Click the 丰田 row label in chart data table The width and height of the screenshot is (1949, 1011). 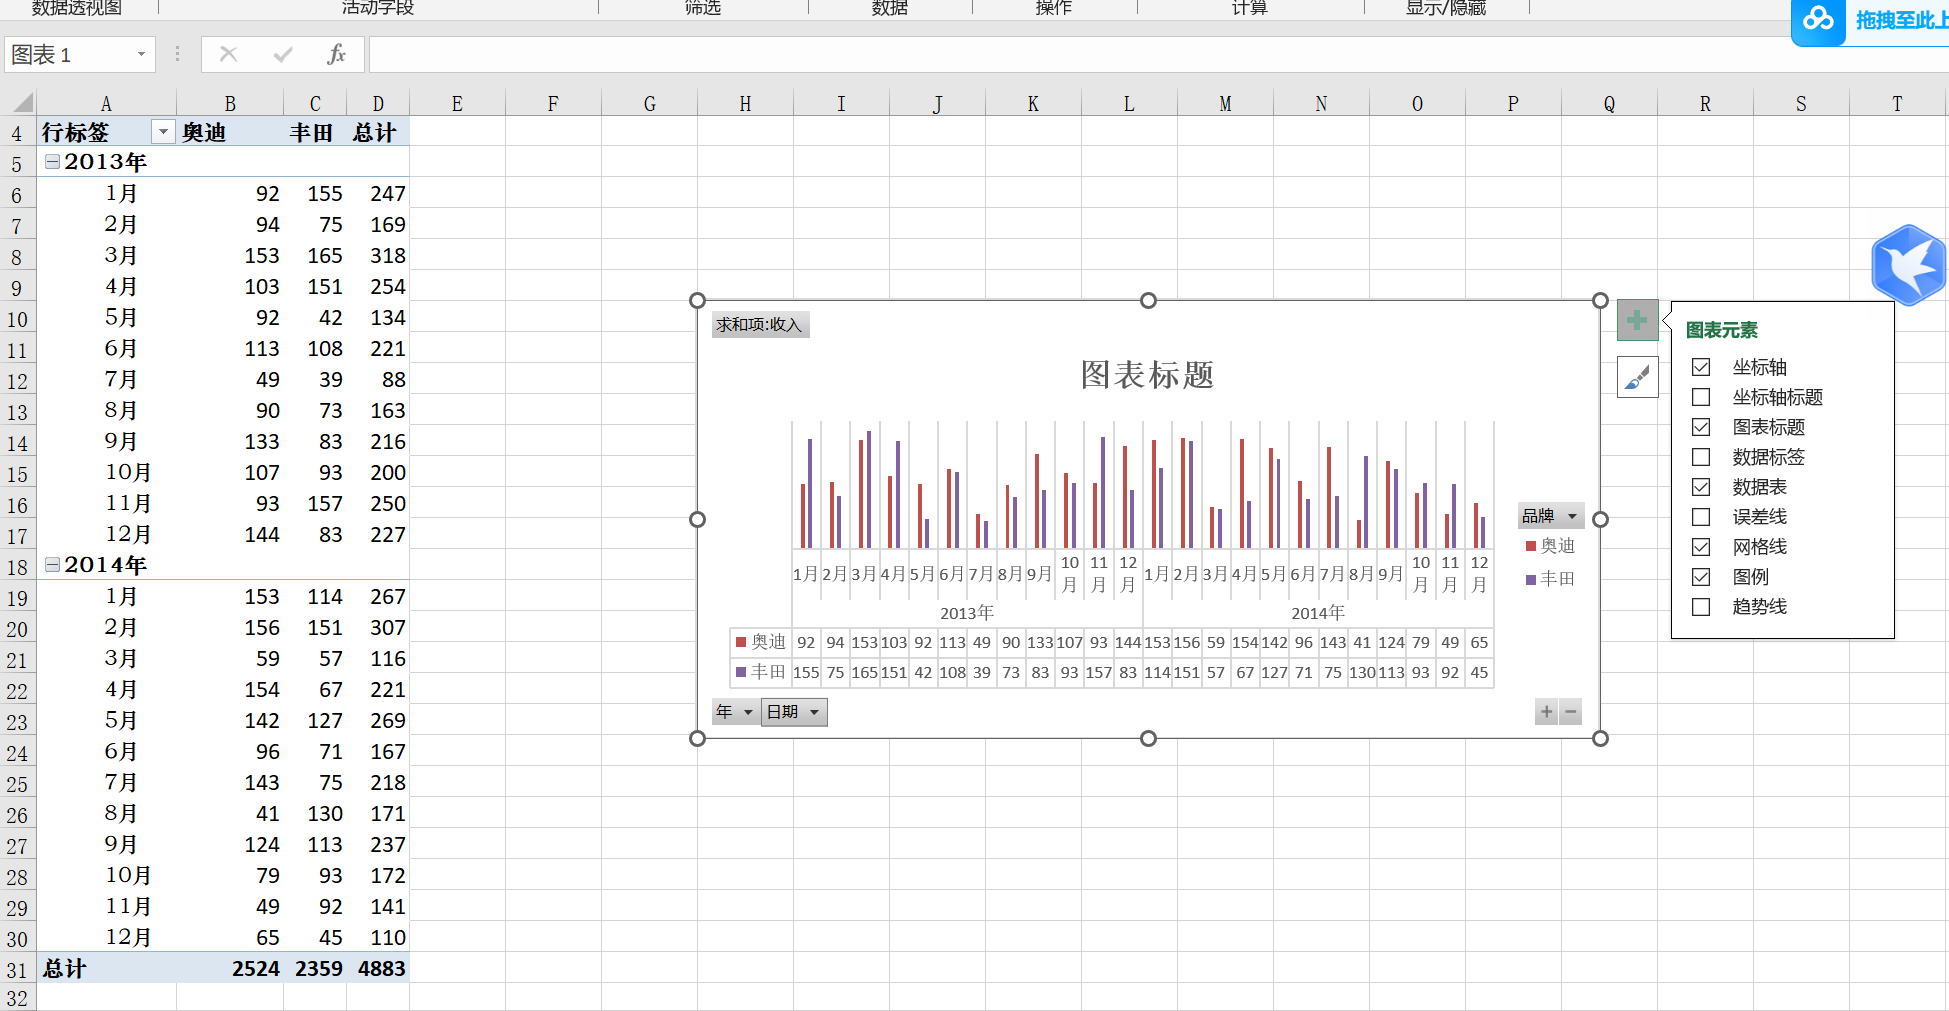tap(768, 672)
